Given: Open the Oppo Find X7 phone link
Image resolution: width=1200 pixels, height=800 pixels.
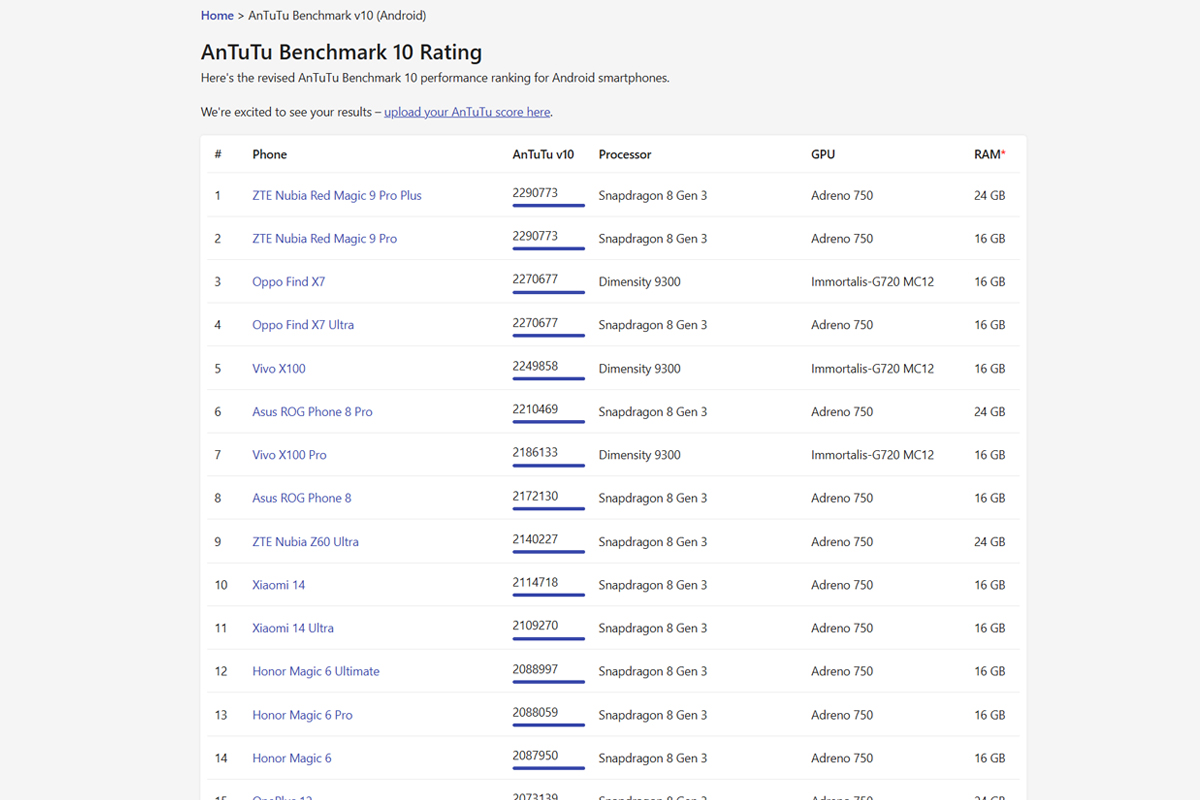Looking at the screenshot, I should coord(288,282).
